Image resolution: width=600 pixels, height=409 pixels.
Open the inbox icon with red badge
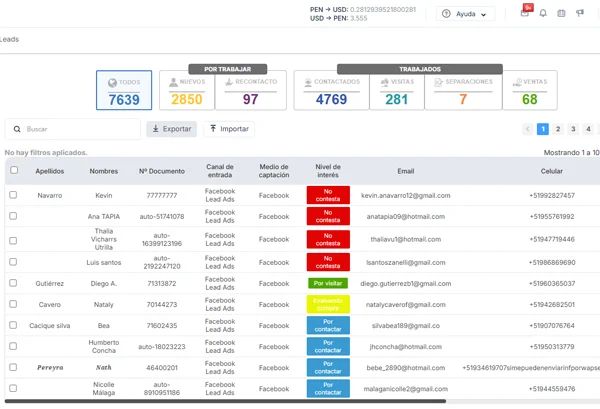tap(526, 13)
